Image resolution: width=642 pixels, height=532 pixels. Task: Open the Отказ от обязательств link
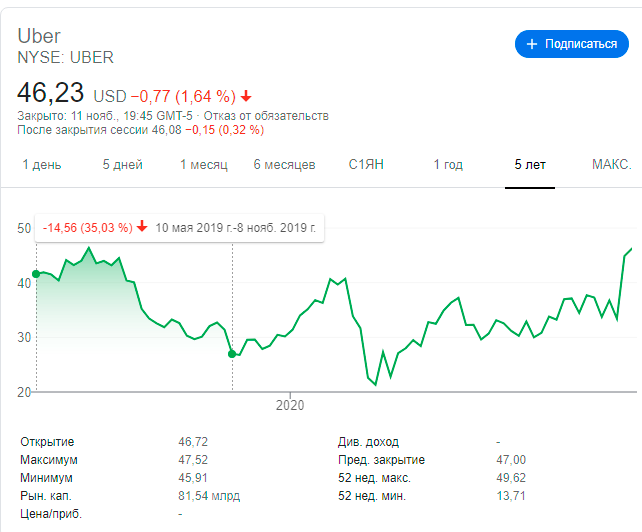[x=266, y=116]
